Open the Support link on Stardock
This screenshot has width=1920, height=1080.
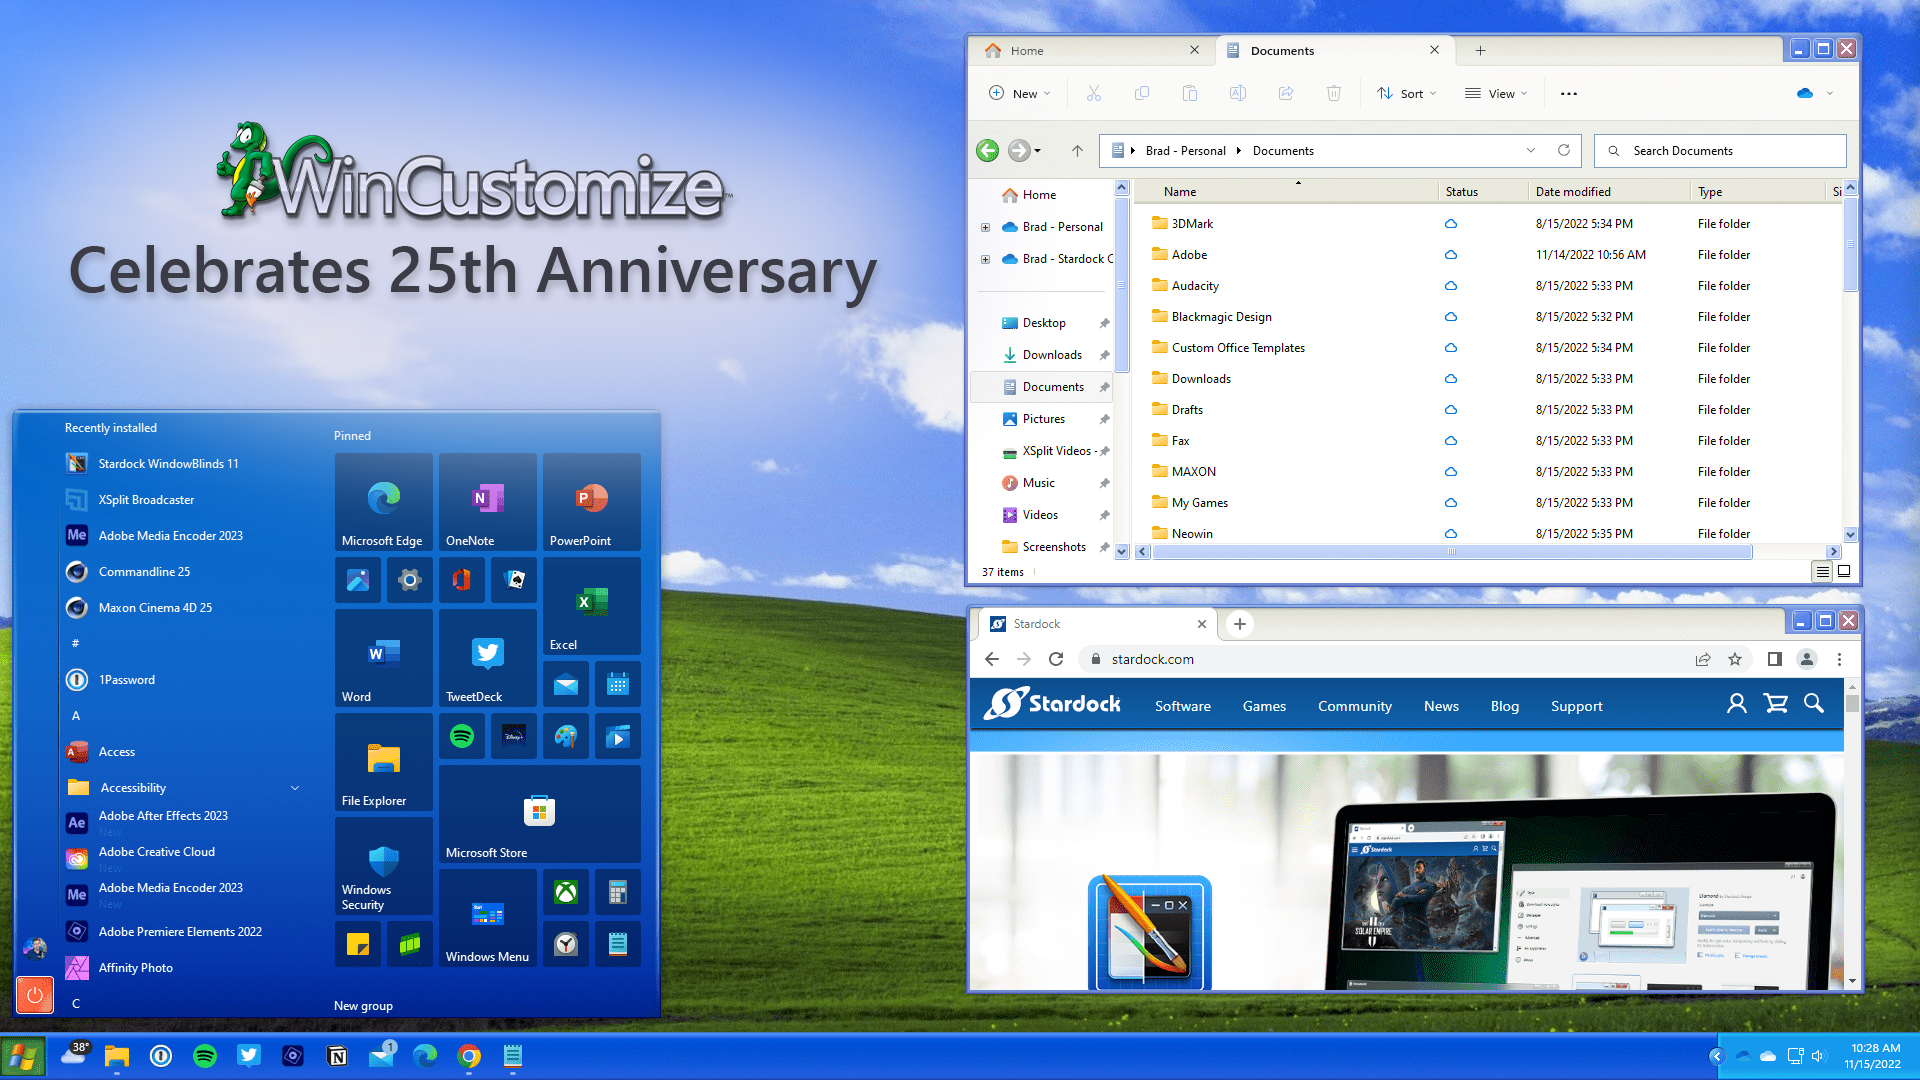[1576, 706]
